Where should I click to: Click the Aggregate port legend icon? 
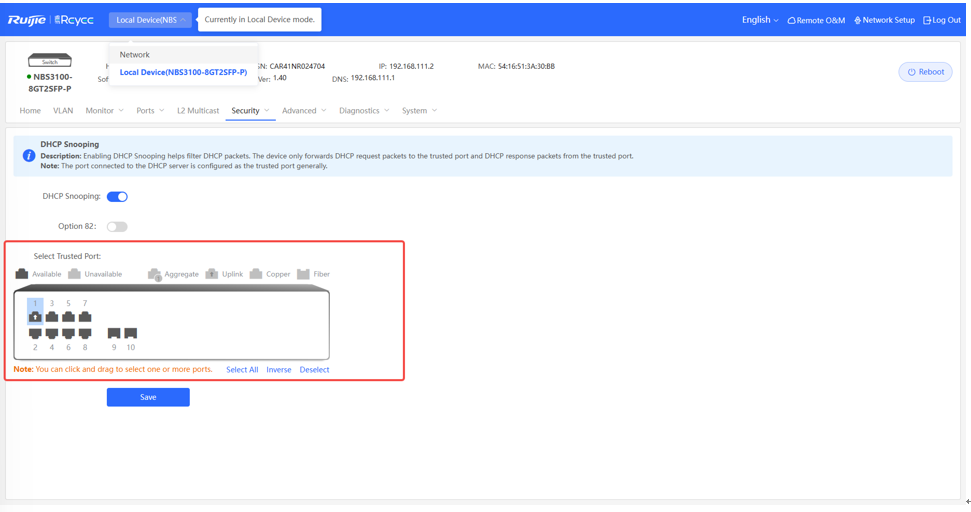(x=154, y=274)
